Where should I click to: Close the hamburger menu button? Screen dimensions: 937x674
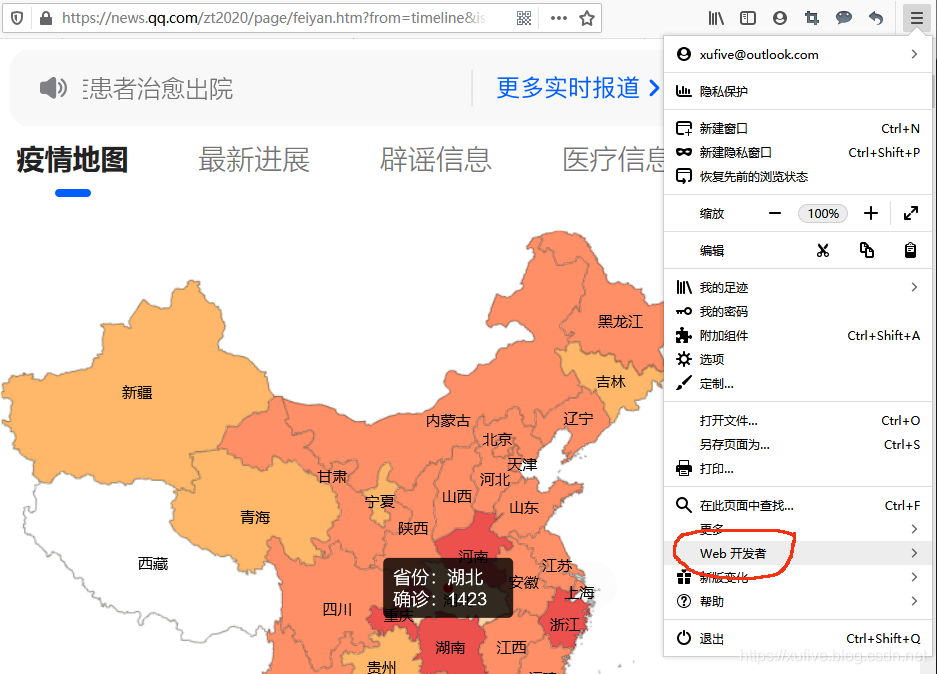click(x=917, y=19)
